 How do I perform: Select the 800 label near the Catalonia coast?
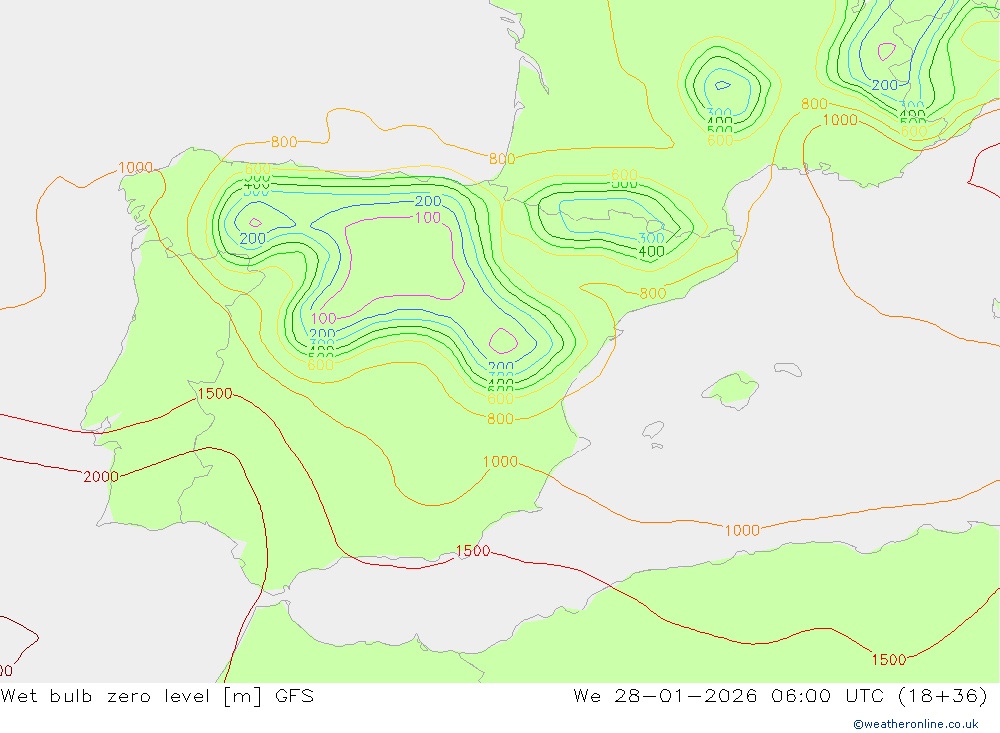point(652,293)
